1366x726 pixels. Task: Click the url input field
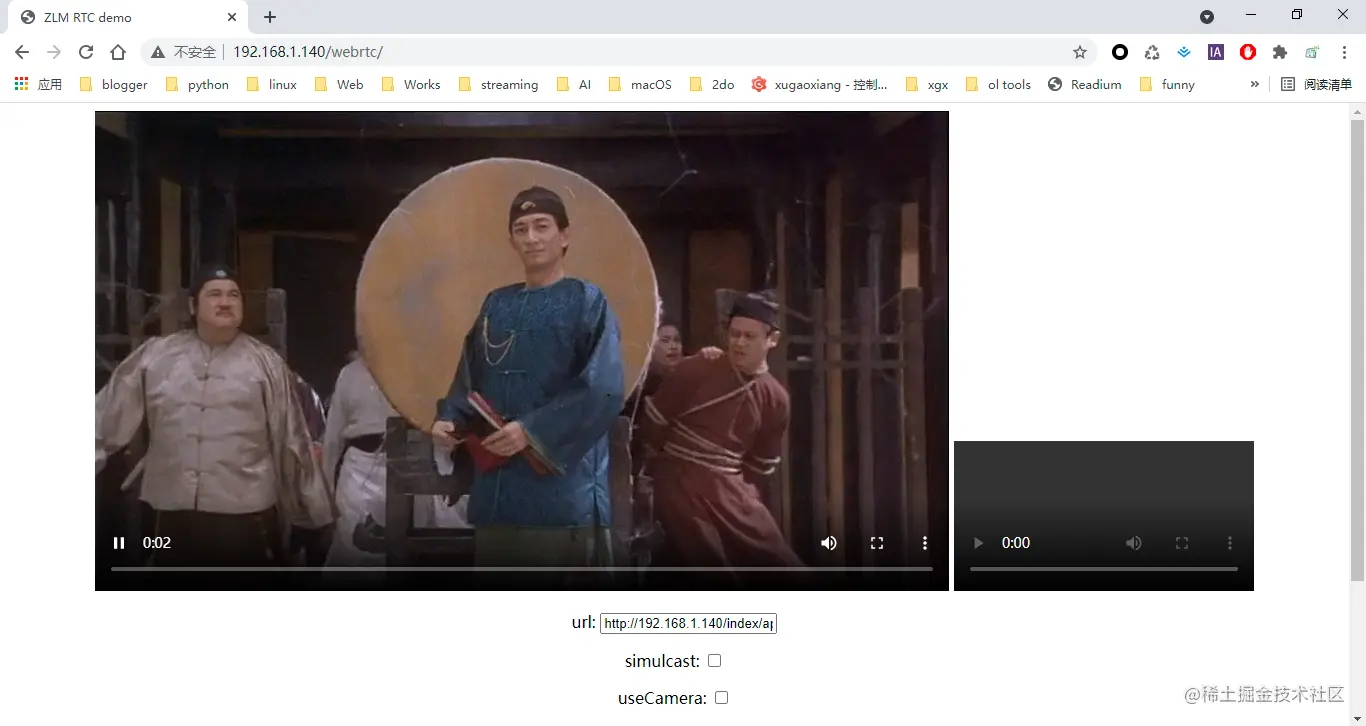point(688,623)
